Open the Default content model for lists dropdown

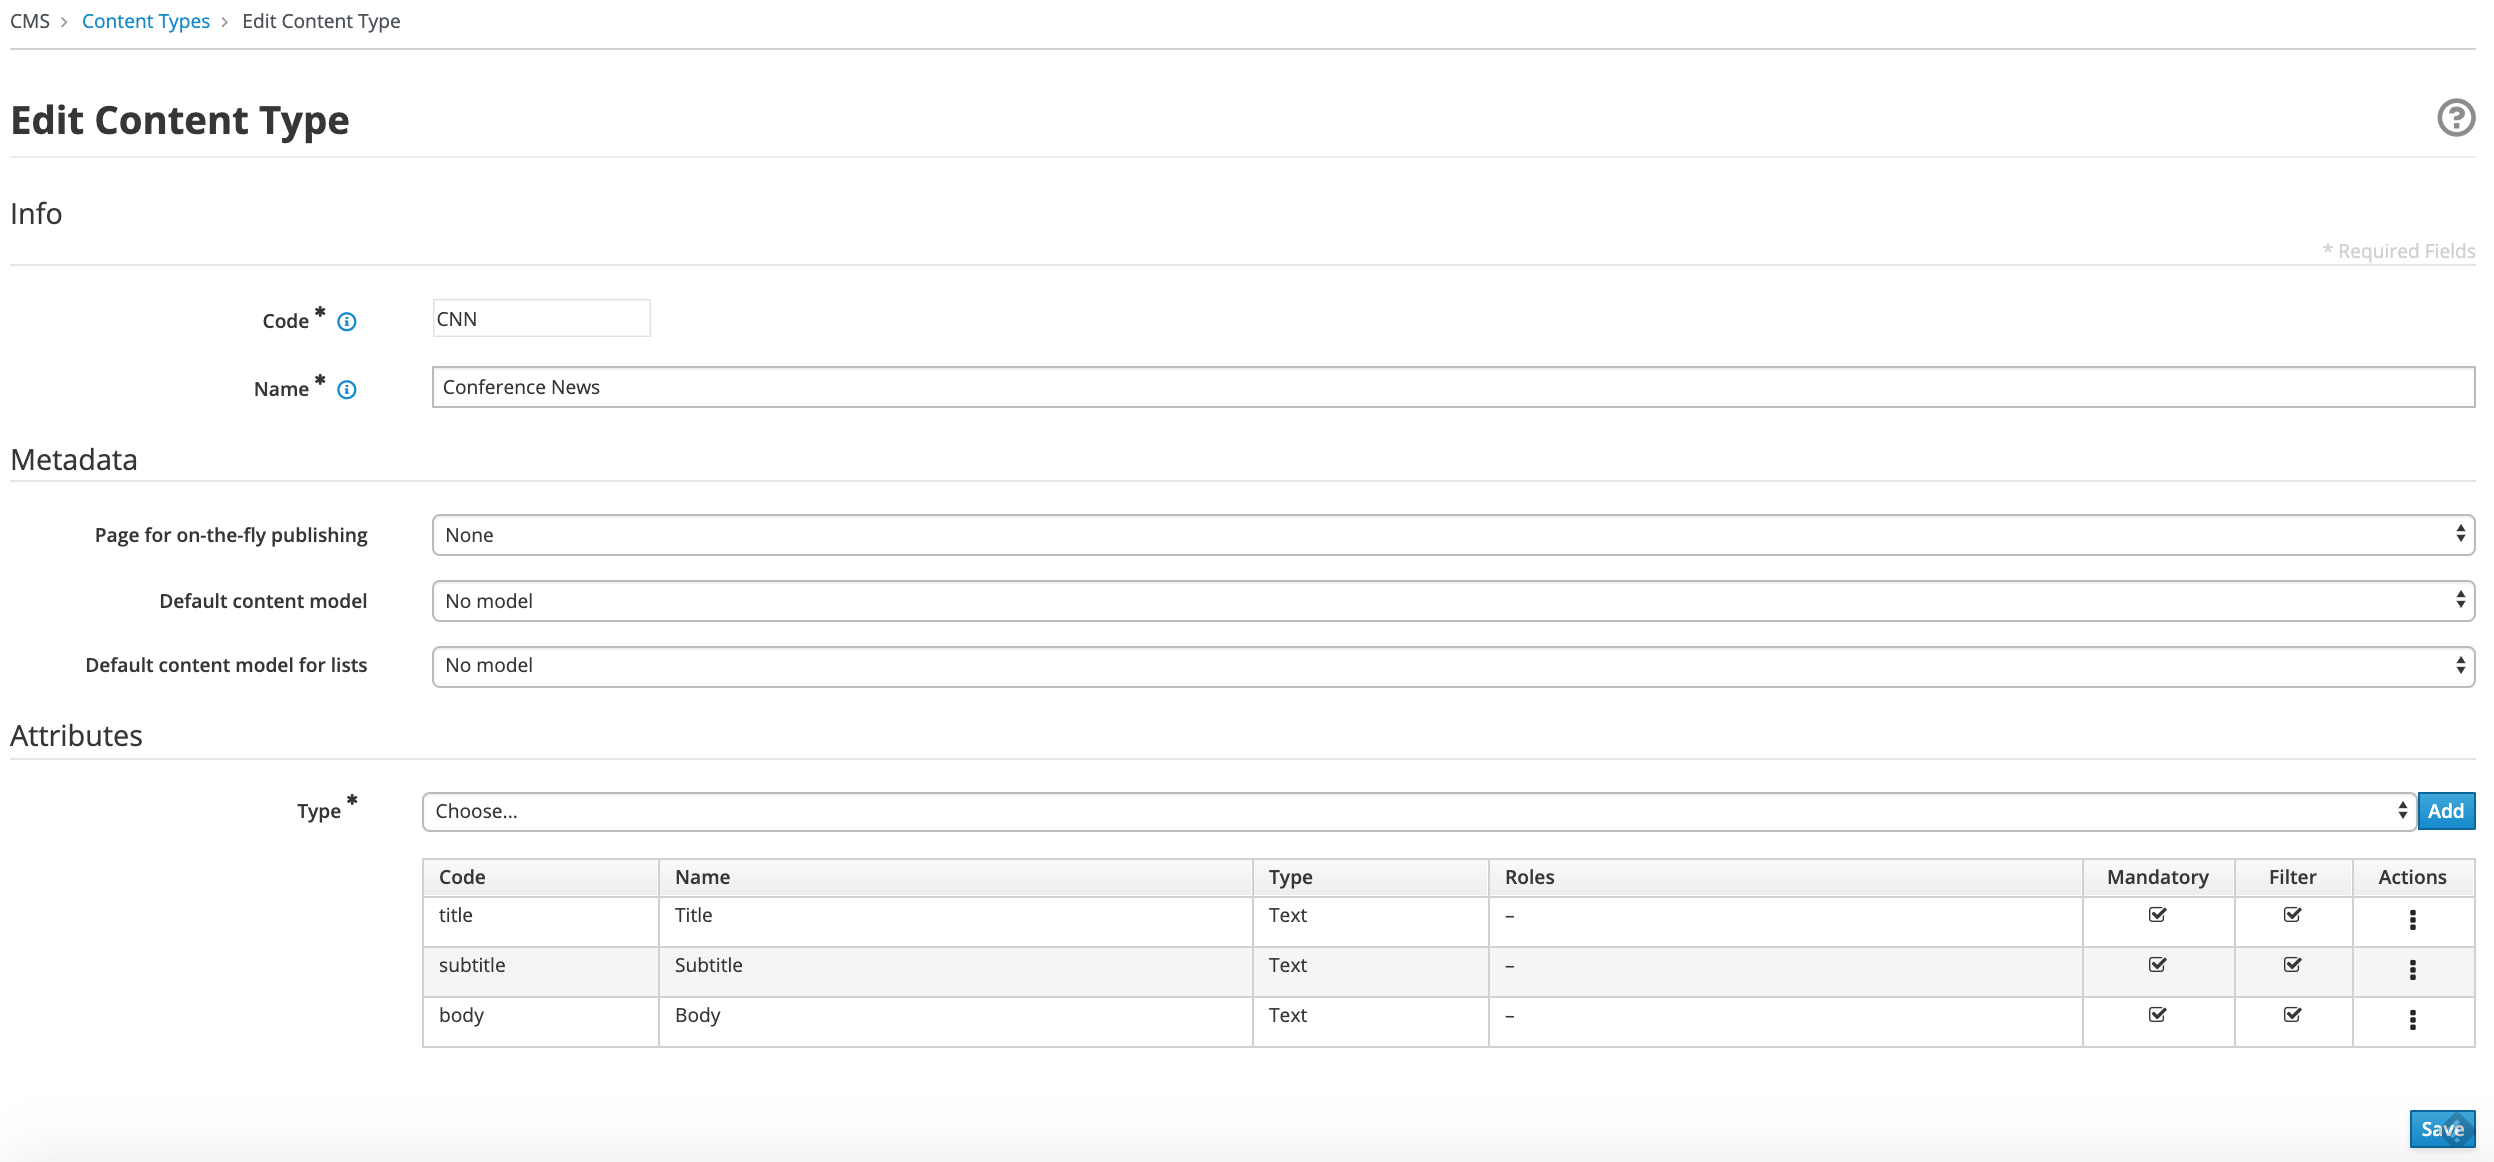[x=1452, y=667]
